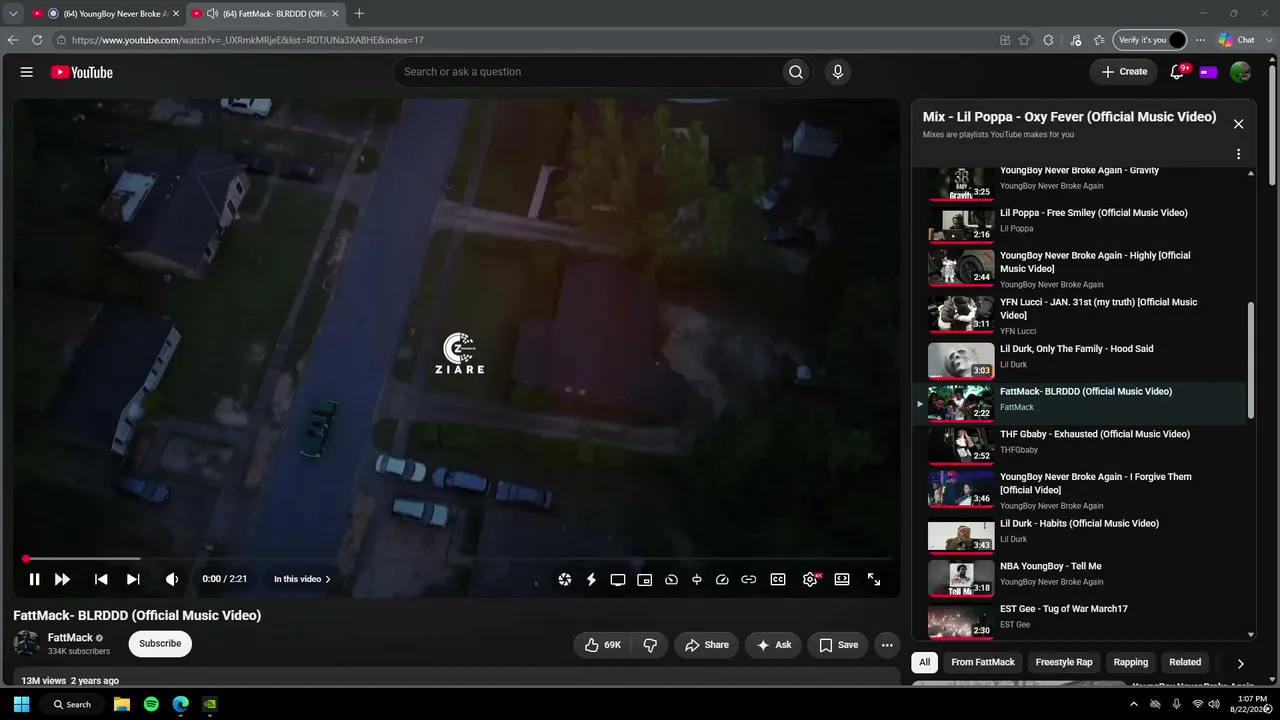Share the video
This screenshot has height=720, width=1280.
pos(706,645)
